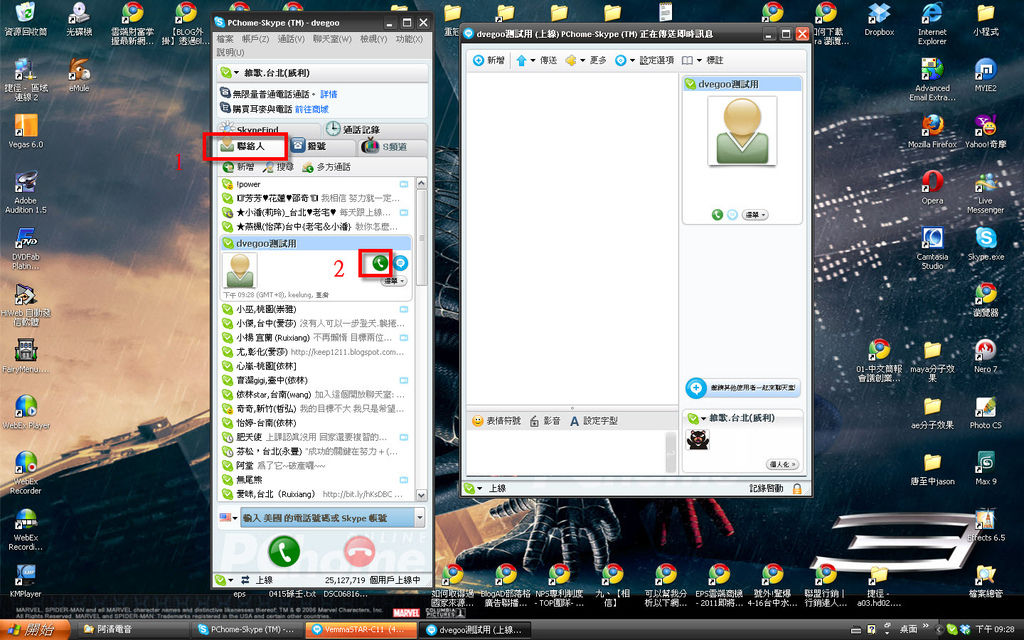Click 影音 media button in chat window

pos(545,421)
